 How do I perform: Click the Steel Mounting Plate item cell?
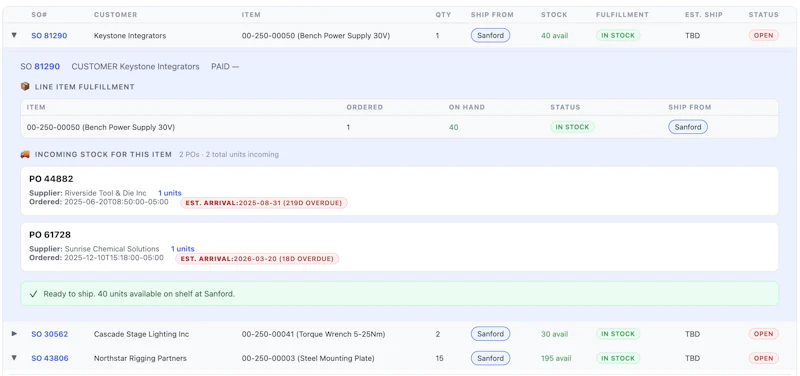308,359
